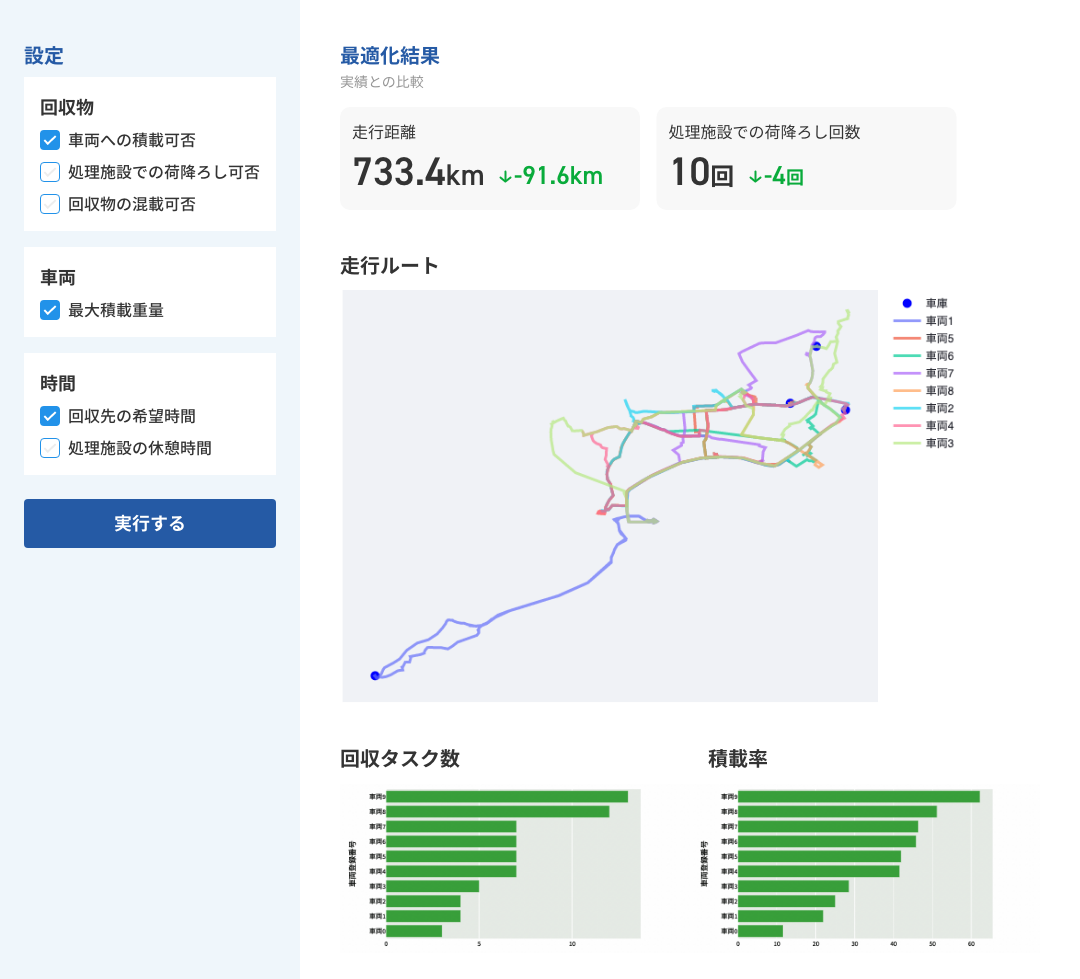
Task: Uncheck 回収先の希望時間 checkbox
Action: tap(50, 416)
